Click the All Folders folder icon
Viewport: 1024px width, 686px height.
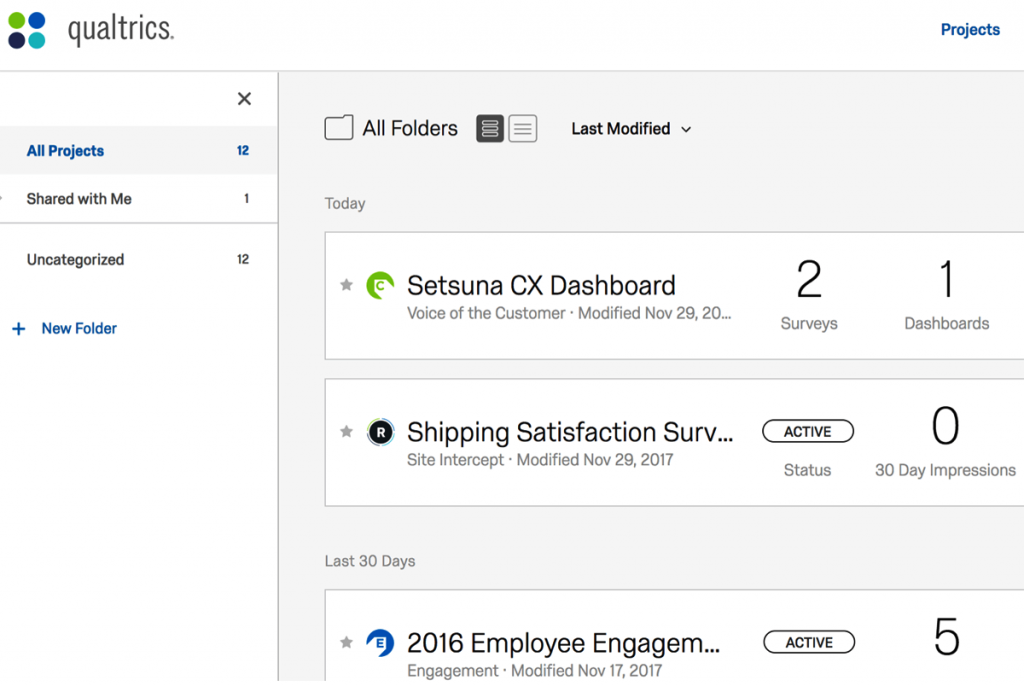point(339,128)
